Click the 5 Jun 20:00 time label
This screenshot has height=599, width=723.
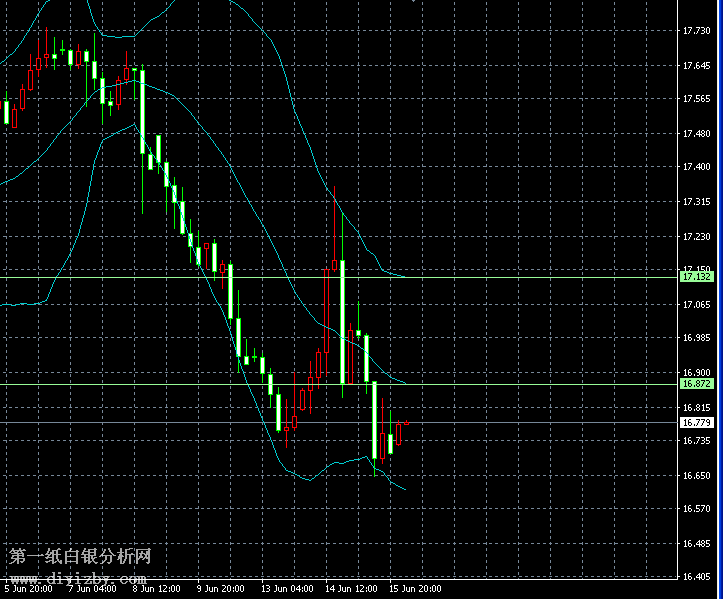coord(26,590)
